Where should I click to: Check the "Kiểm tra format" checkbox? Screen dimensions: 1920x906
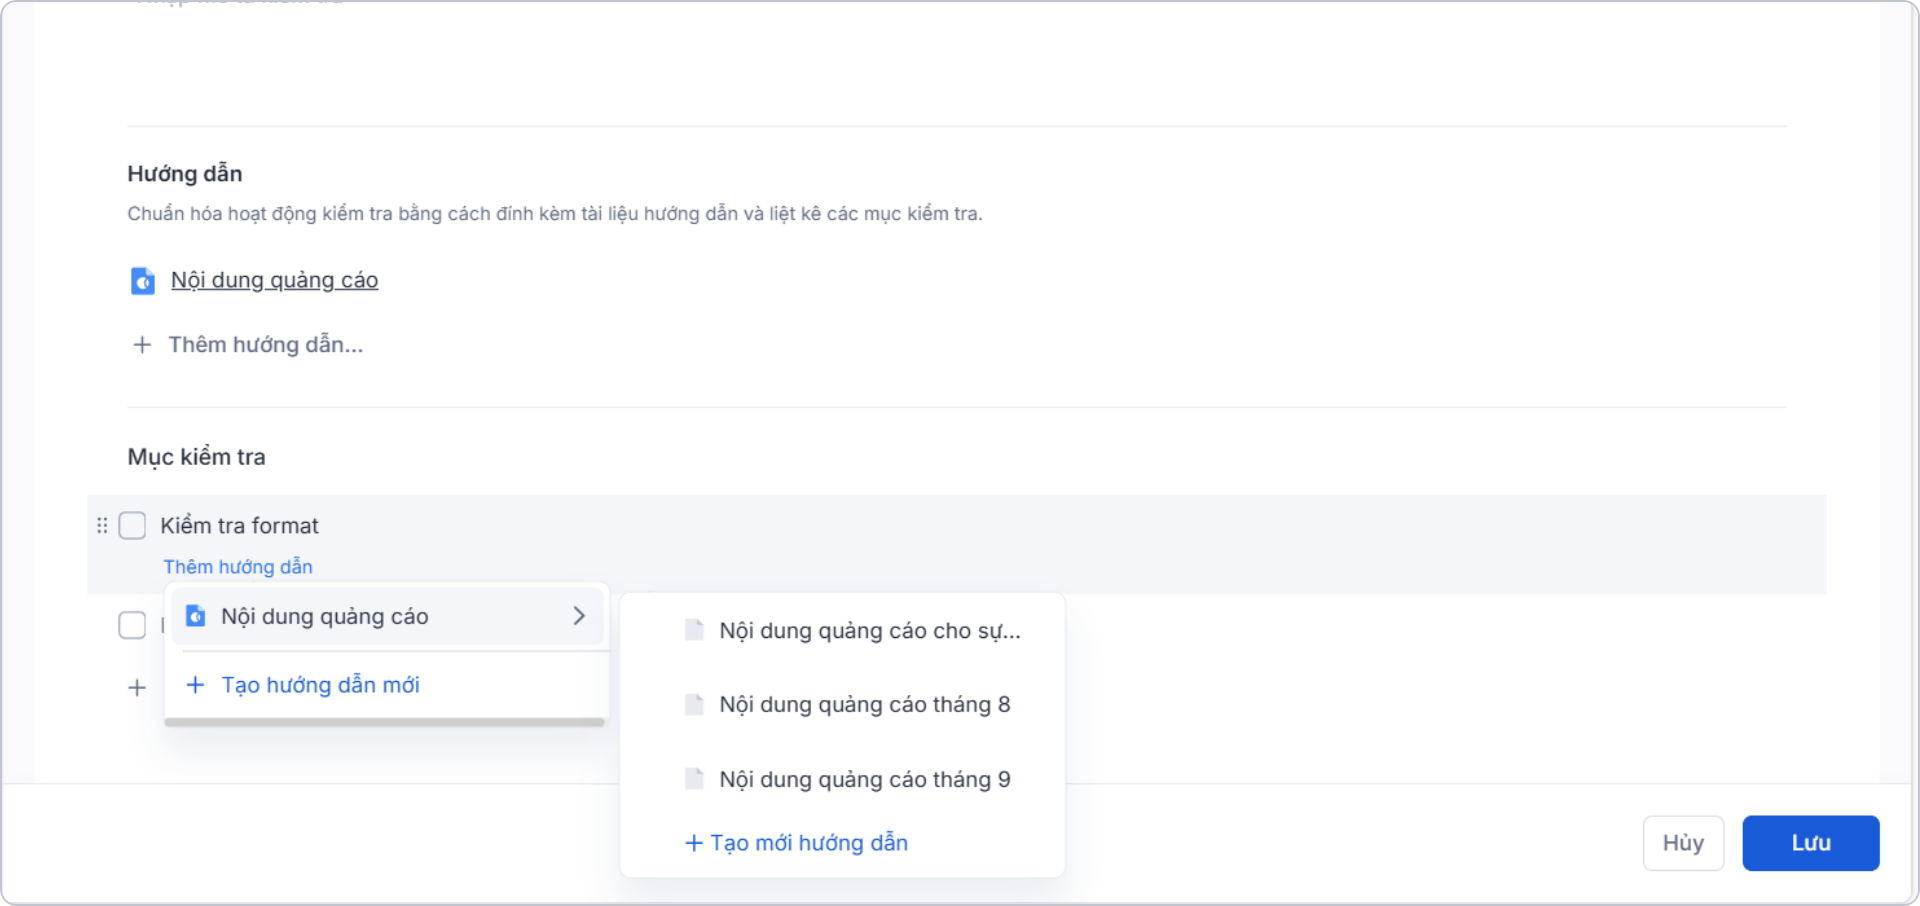click(131, 525)
